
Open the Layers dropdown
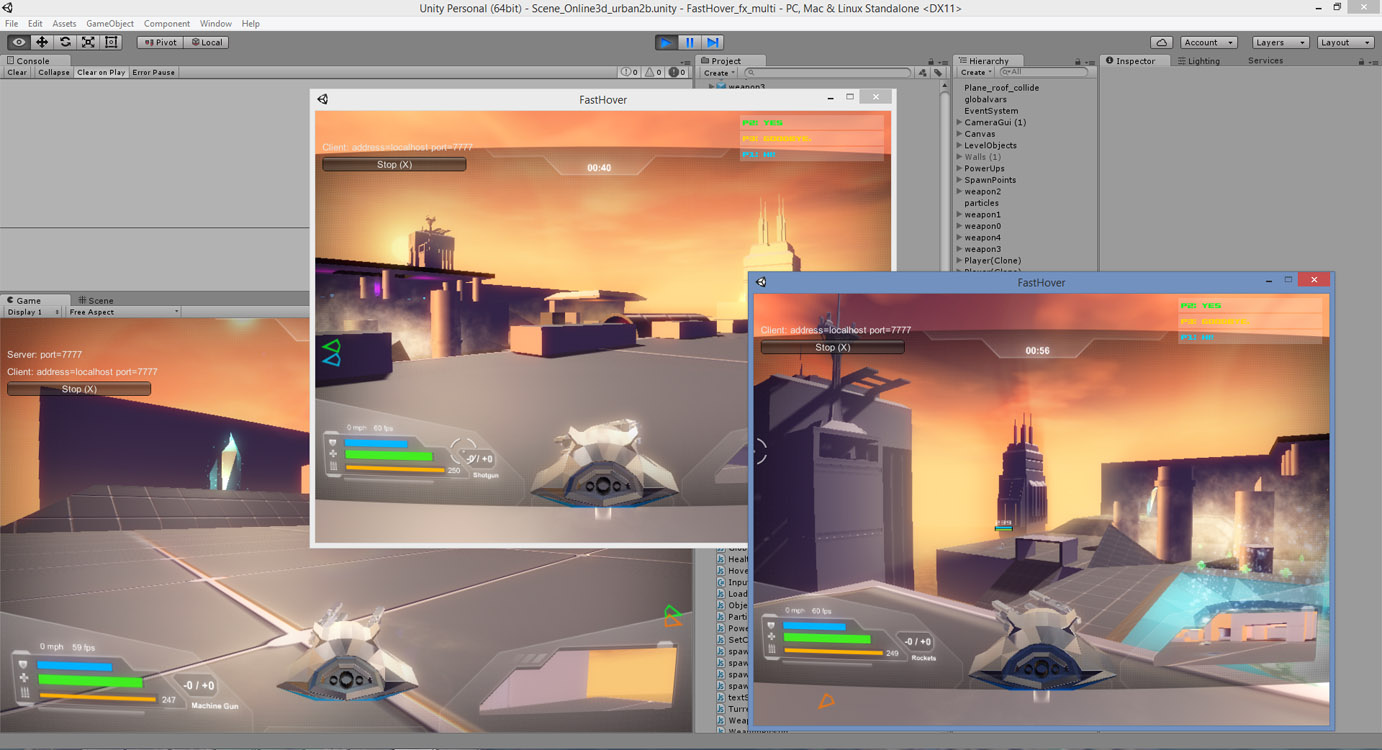[1279, 42]
